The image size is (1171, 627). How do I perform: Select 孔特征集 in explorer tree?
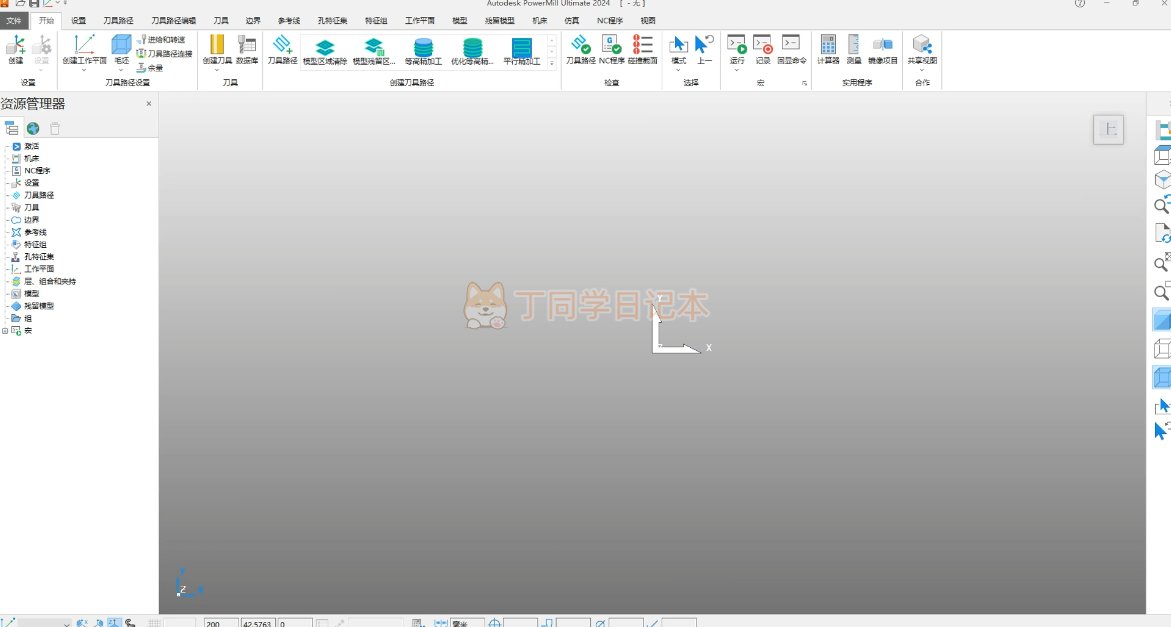(x=38, y=256)
